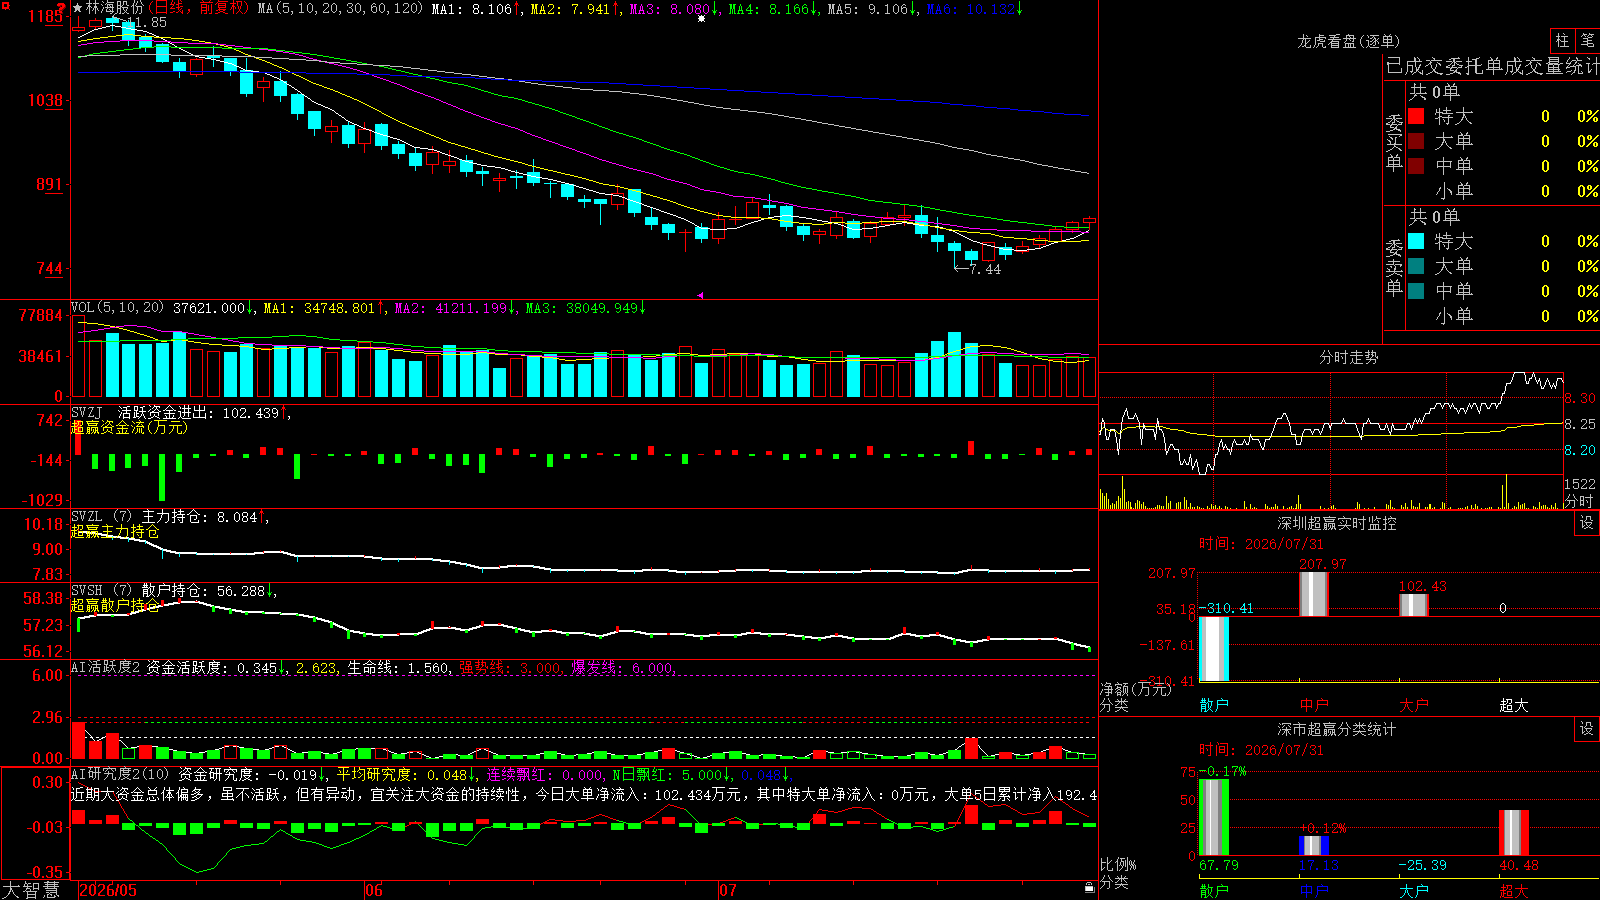Click the 委买单 vertical section label
Image resolution: width=1600 pixels, height=900 pixels.
pyautogui.click(x=1394, y=142)
